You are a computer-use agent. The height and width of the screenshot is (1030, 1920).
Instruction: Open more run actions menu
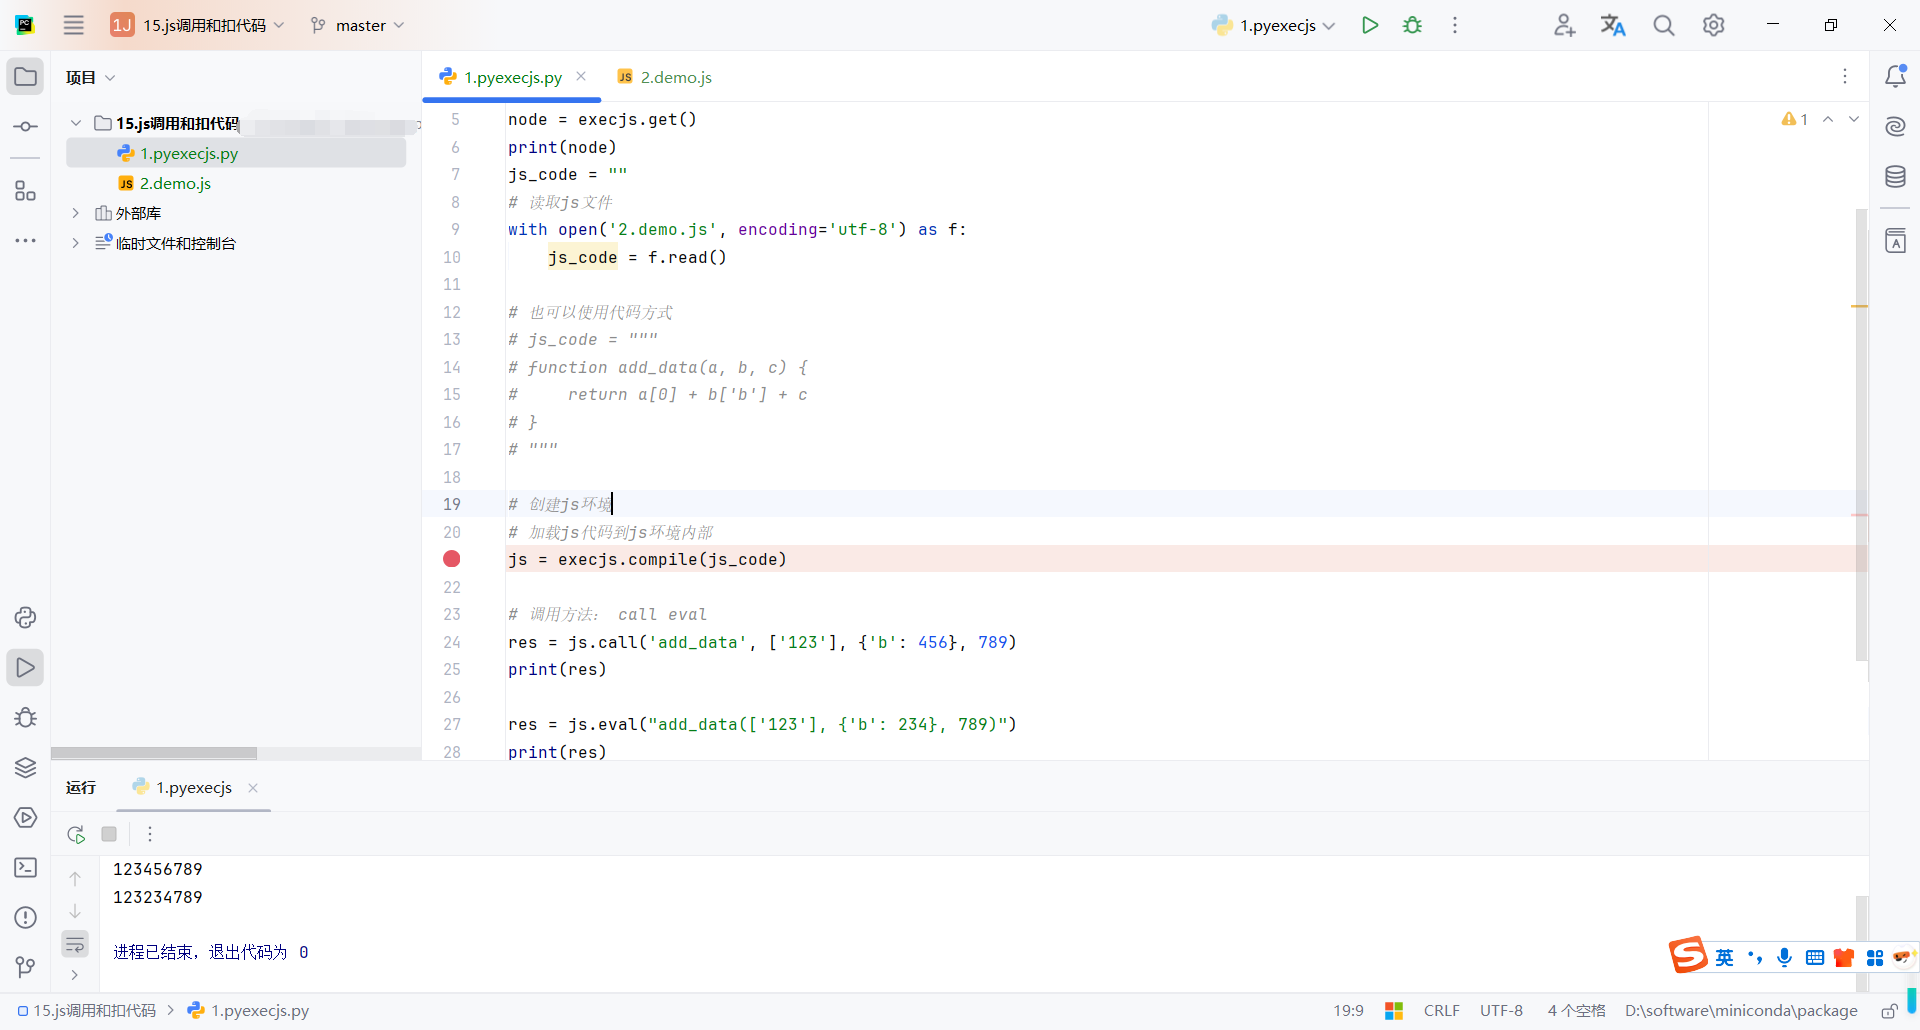coord(1455,25)
